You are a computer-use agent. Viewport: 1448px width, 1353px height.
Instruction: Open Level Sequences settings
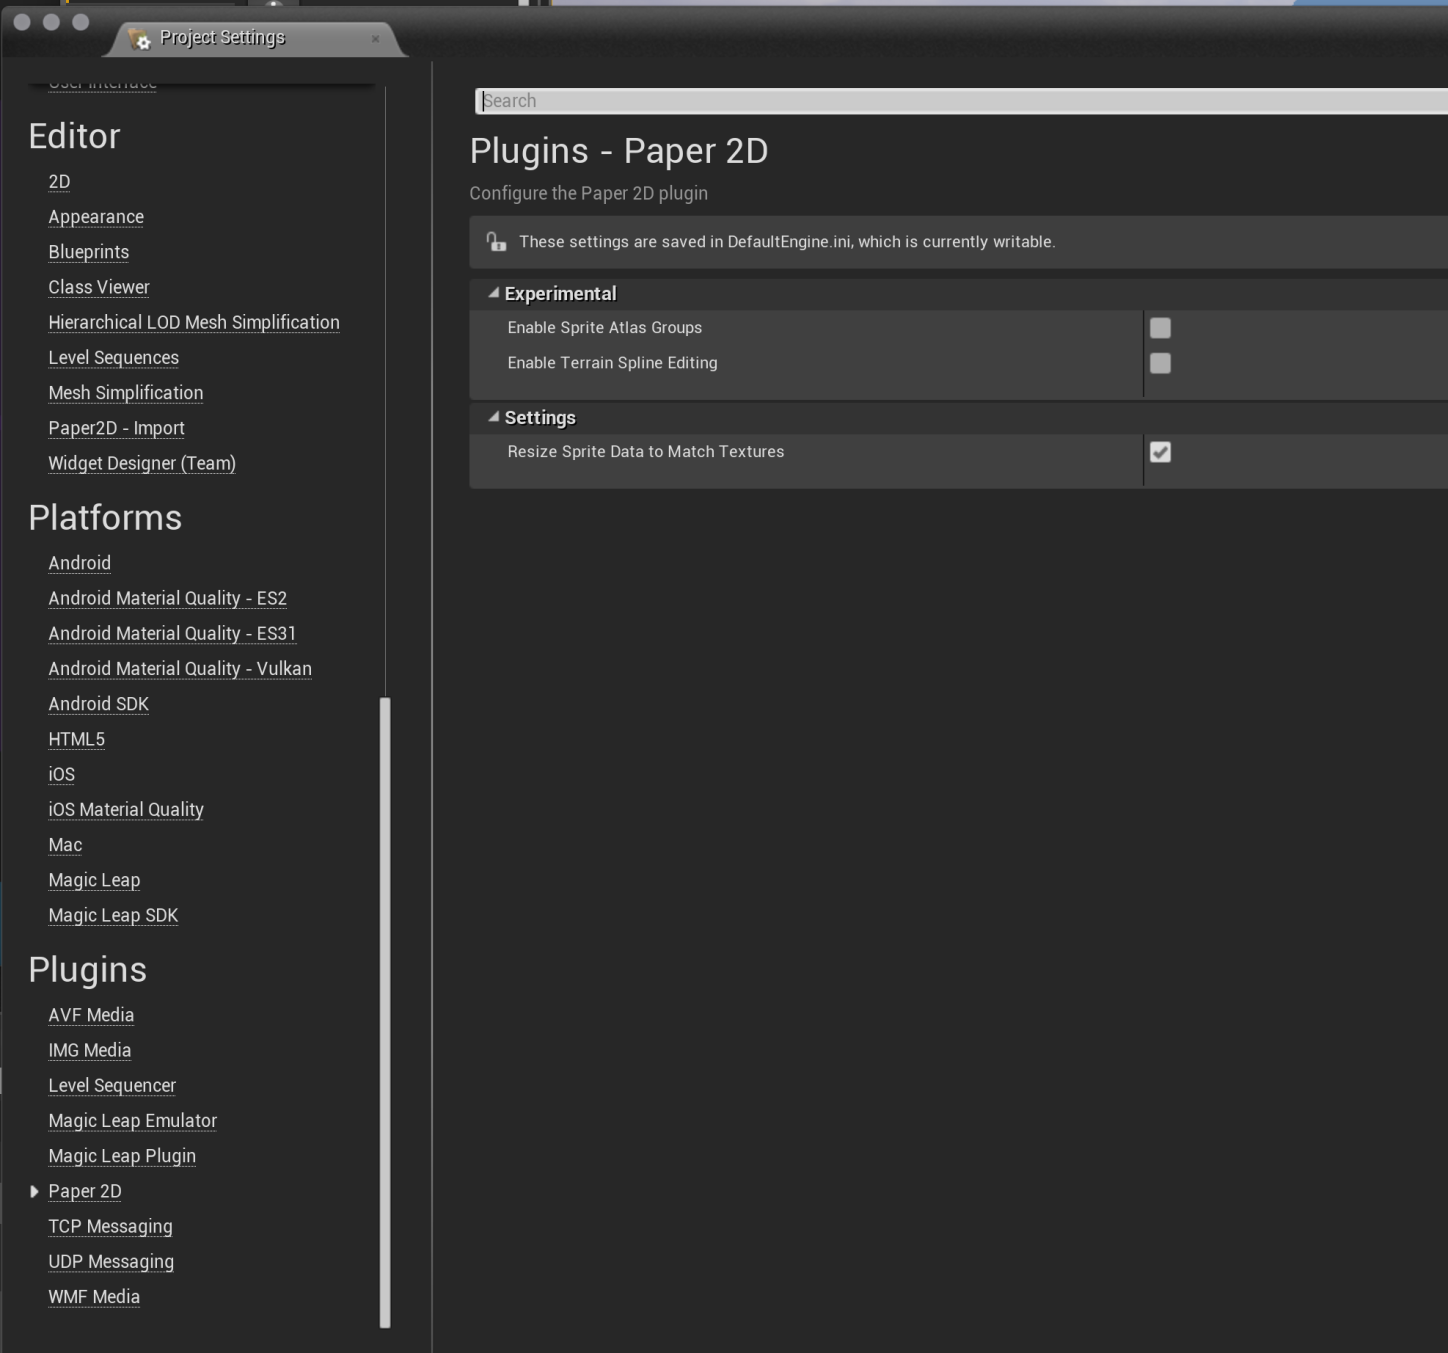click(114, 357)
